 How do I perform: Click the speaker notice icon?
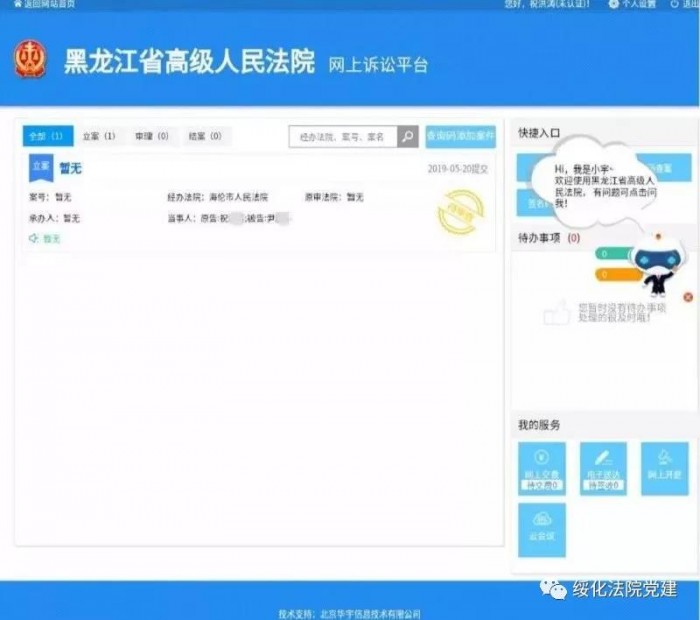pos(33,238)
